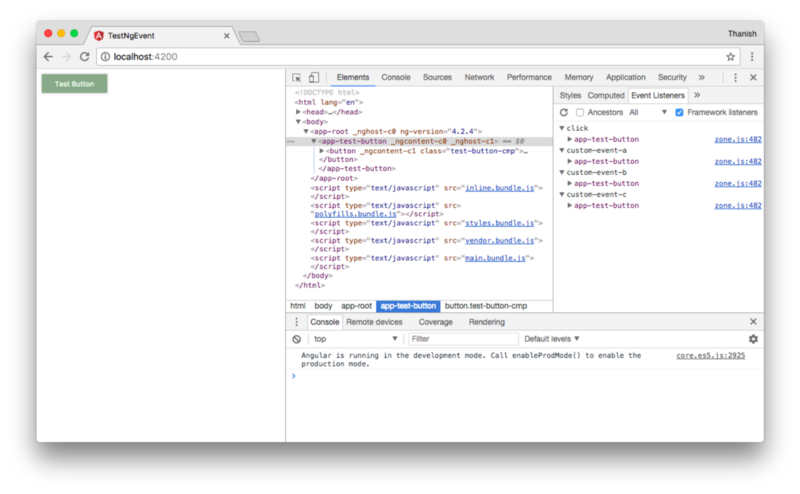Switch to the Network tab
The width and height of the screenshot is (800, 494).
click(479, 77)
